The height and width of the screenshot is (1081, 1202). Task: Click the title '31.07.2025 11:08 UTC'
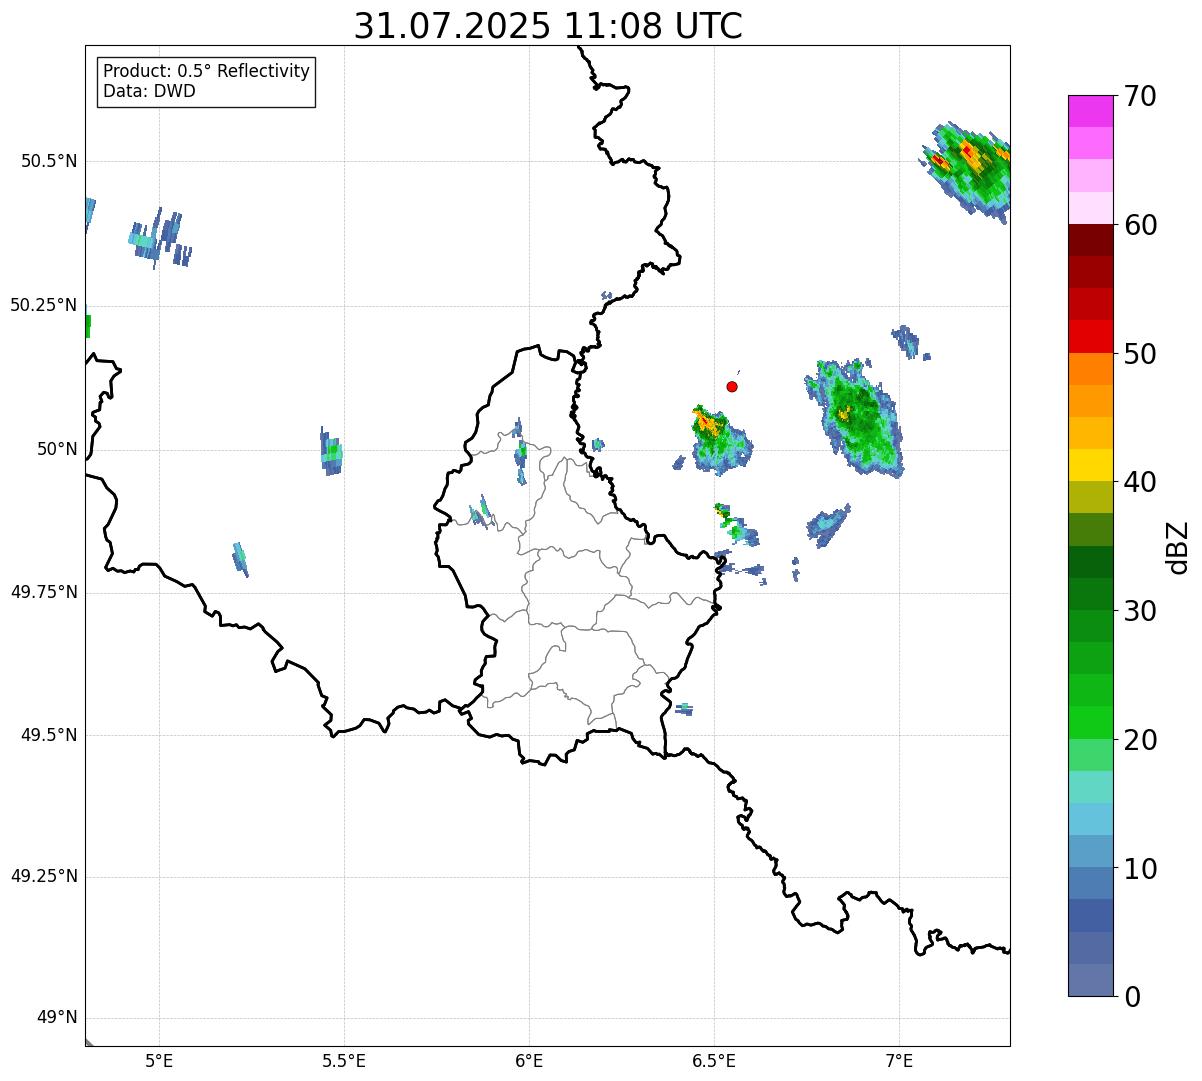(x=548, y=26)
